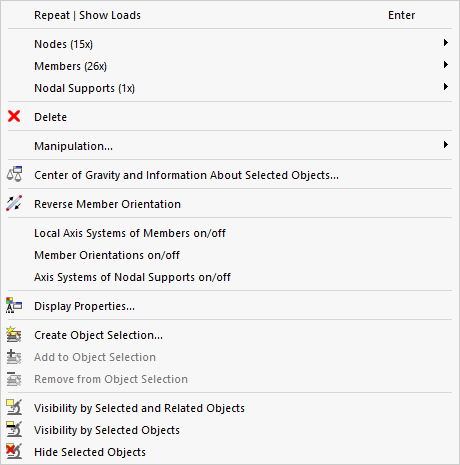
Task: Click the Reverse Member Orientation arrow icon
Action: click(14, 203)
